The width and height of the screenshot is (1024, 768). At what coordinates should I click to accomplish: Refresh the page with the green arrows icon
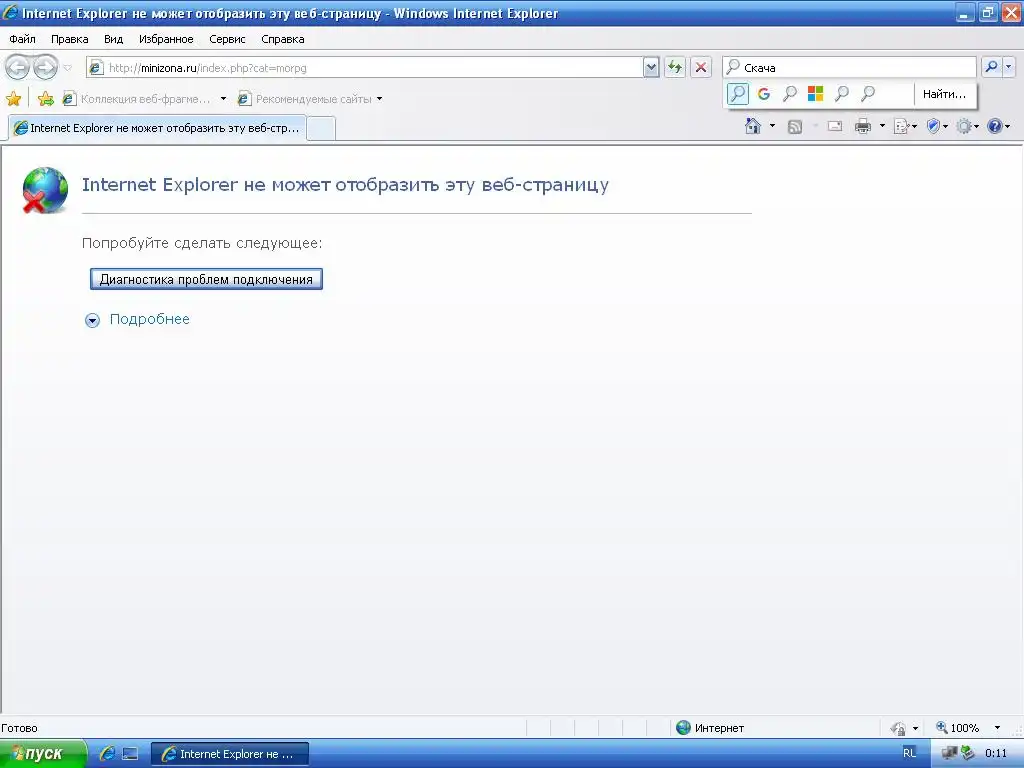point(675,67)
